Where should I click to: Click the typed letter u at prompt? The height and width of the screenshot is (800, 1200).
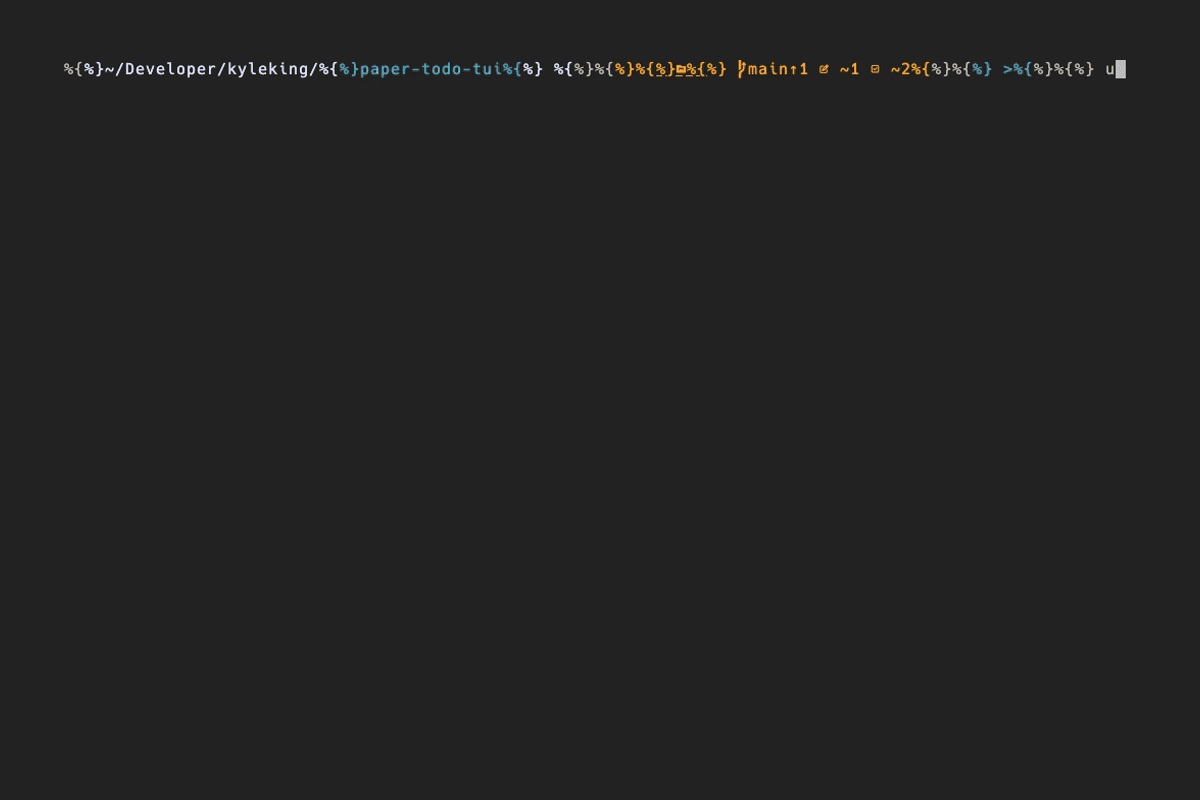(x=1110, y=69)
